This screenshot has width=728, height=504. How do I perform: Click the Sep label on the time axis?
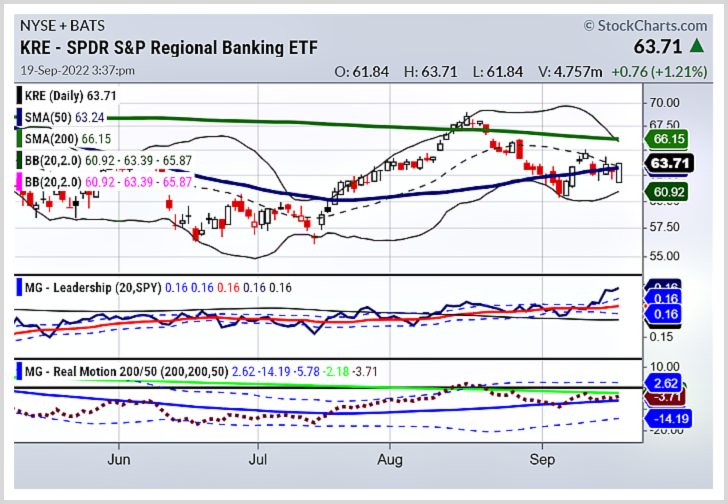(542, 460)
